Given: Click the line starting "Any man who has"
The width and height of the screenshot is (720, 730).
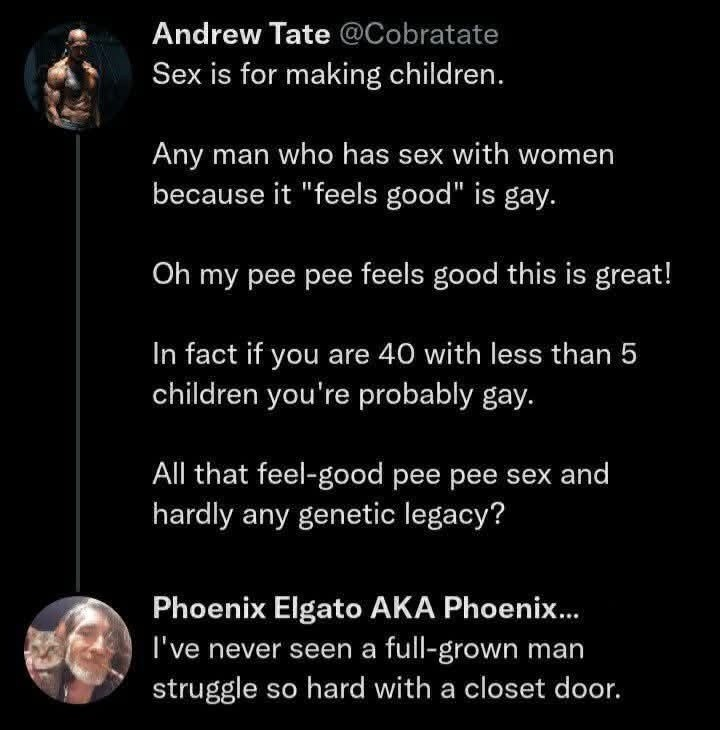Looking at the screenshot, I should coord(383,156).
